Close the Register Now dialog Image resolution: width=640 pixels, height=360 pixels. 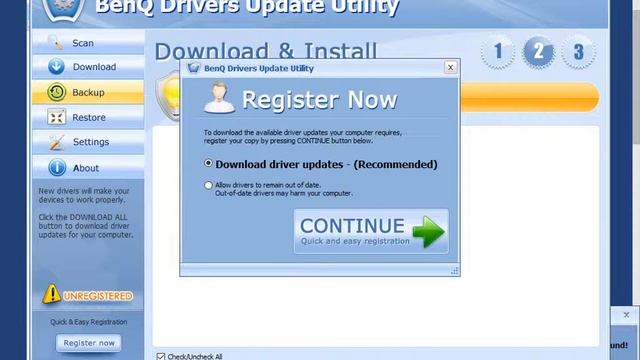[x=450, y=67]
